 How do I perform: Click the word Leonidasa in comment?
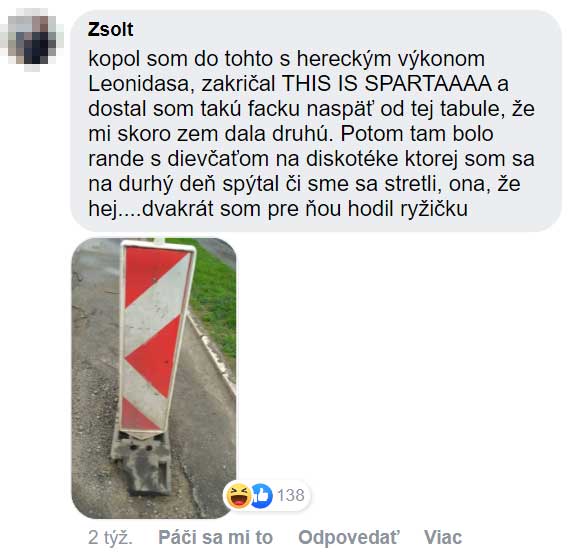point(139,84)
